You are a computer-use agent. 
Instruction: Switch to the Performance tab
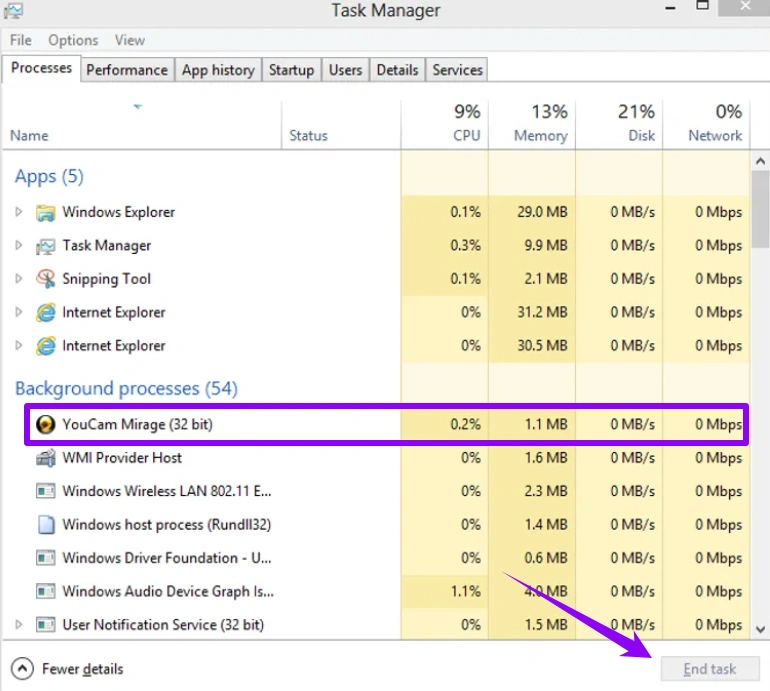(126, 70)
